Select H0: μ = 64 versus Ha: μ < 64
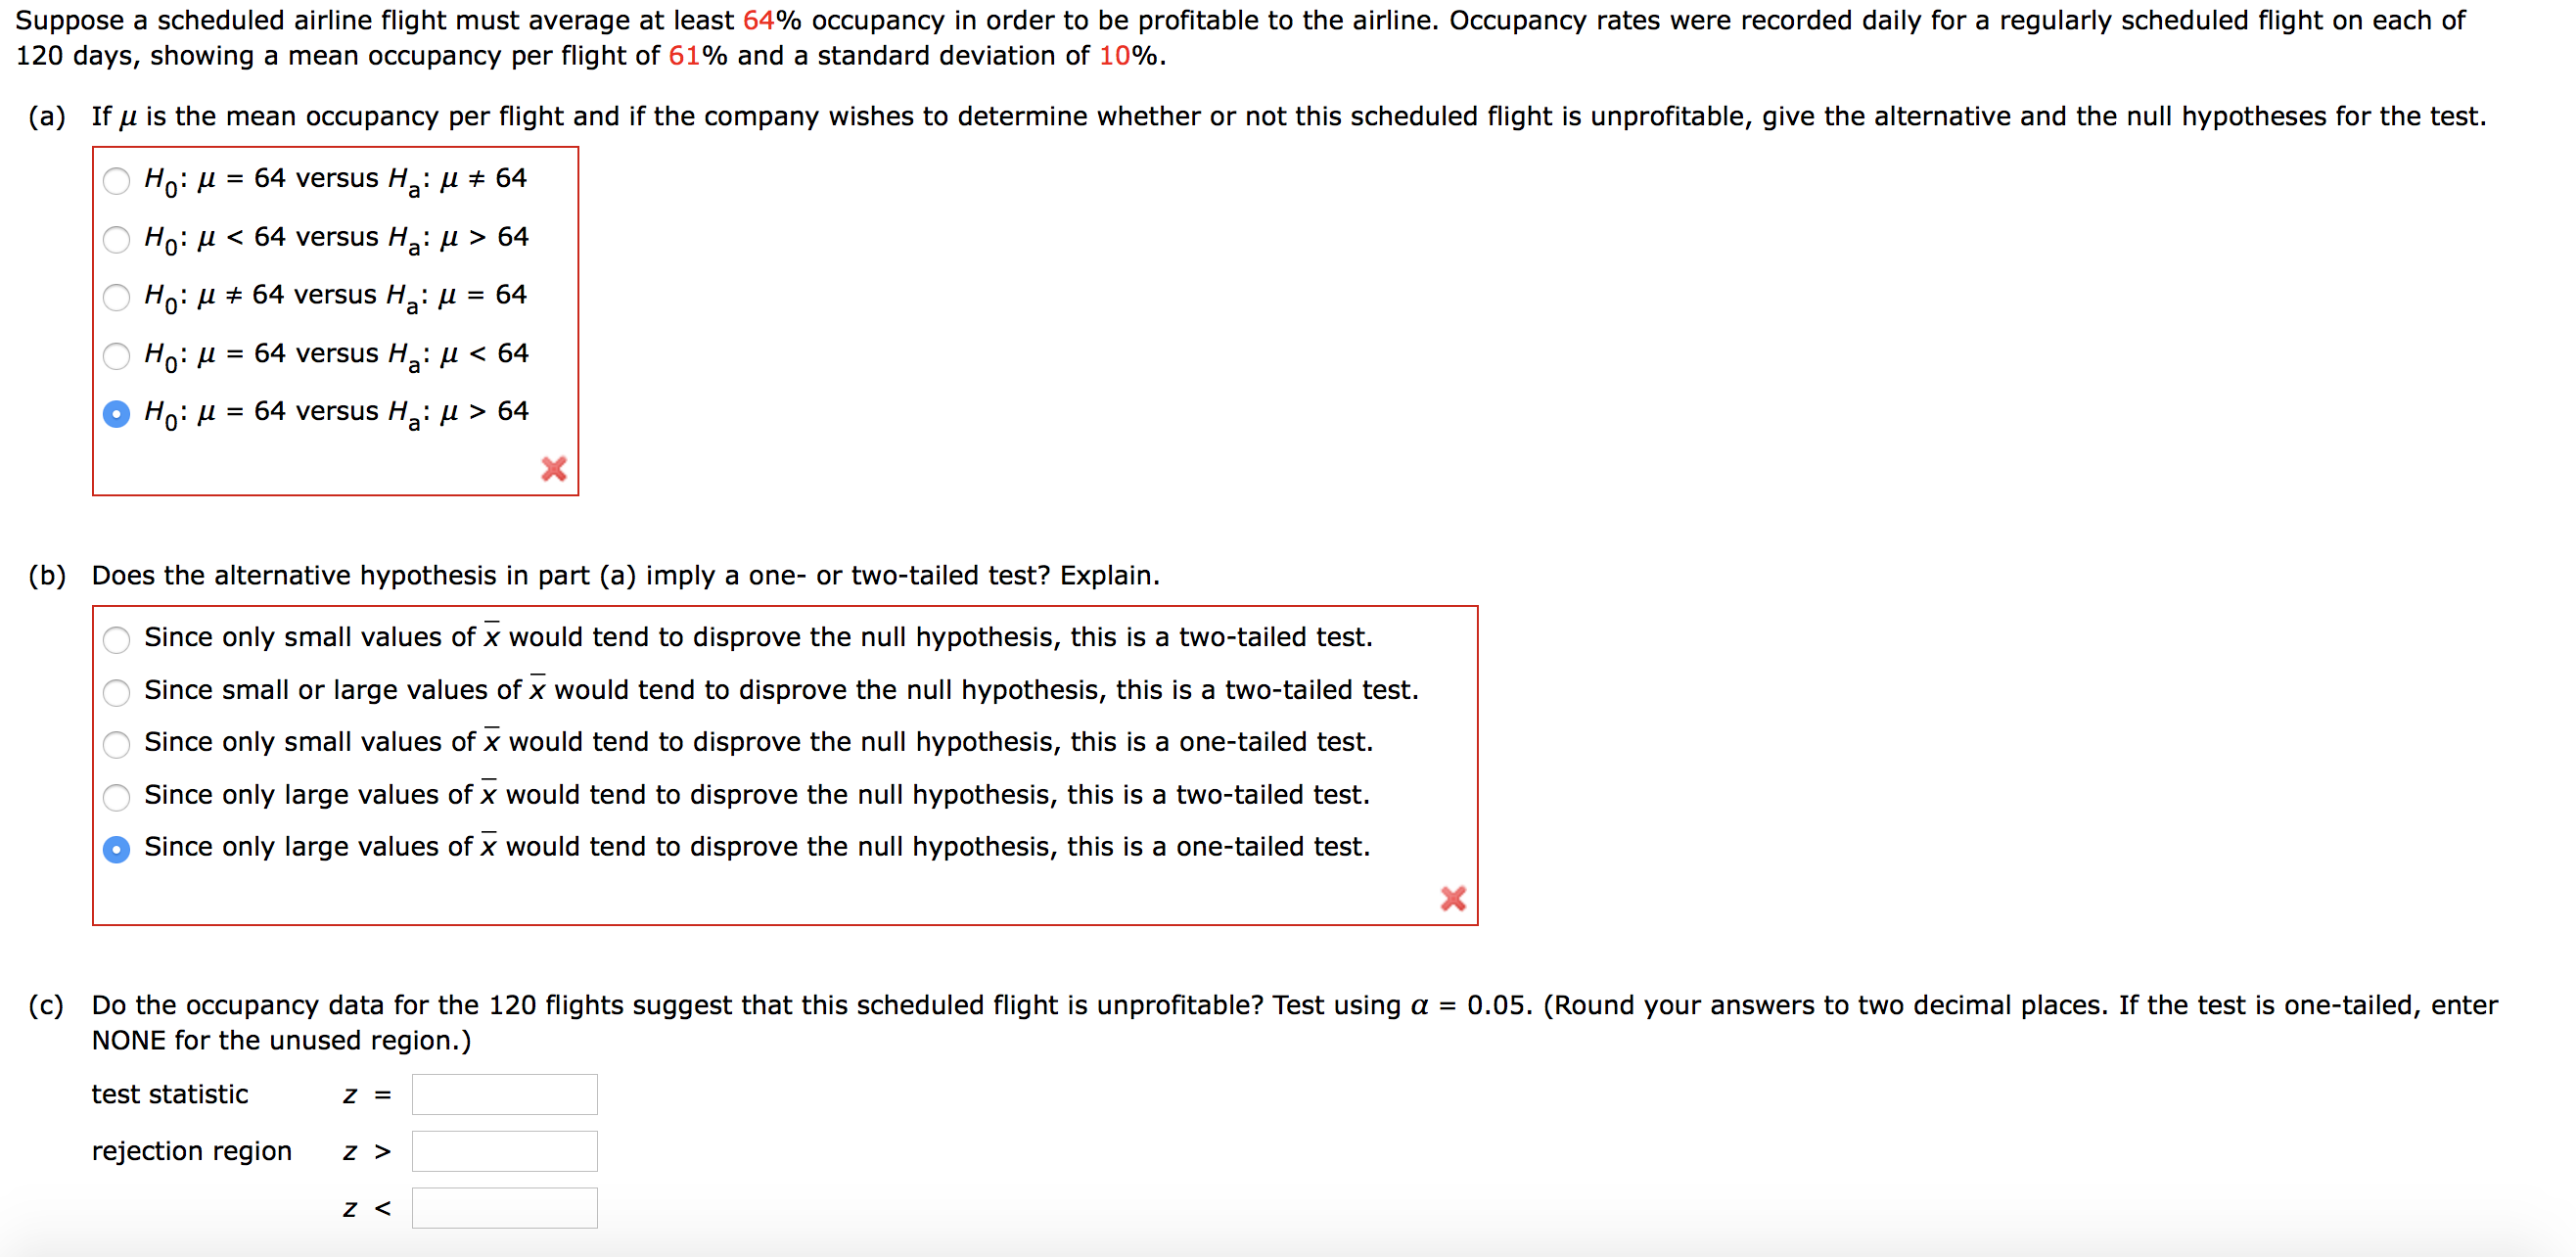The width and height of the screenshot is (2576, 1257). point(116,356)
